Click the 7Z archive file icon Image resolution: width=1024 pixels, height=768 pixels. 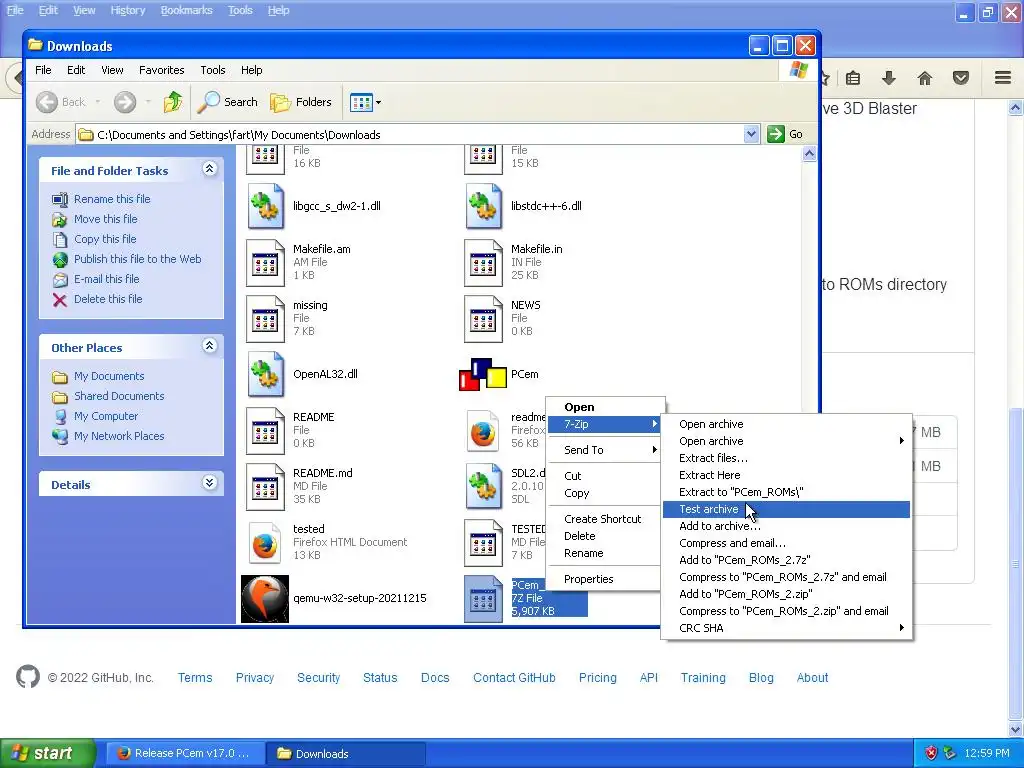[x=484, y=598]
